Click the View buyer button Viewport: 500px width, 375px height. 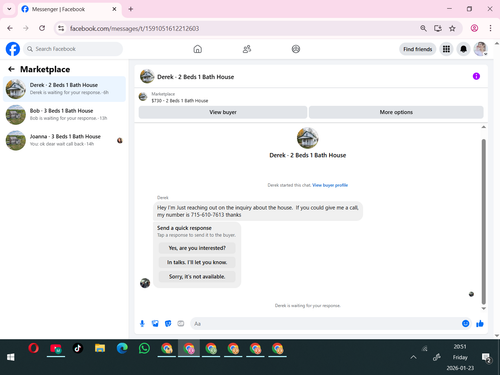click(223, 112)
